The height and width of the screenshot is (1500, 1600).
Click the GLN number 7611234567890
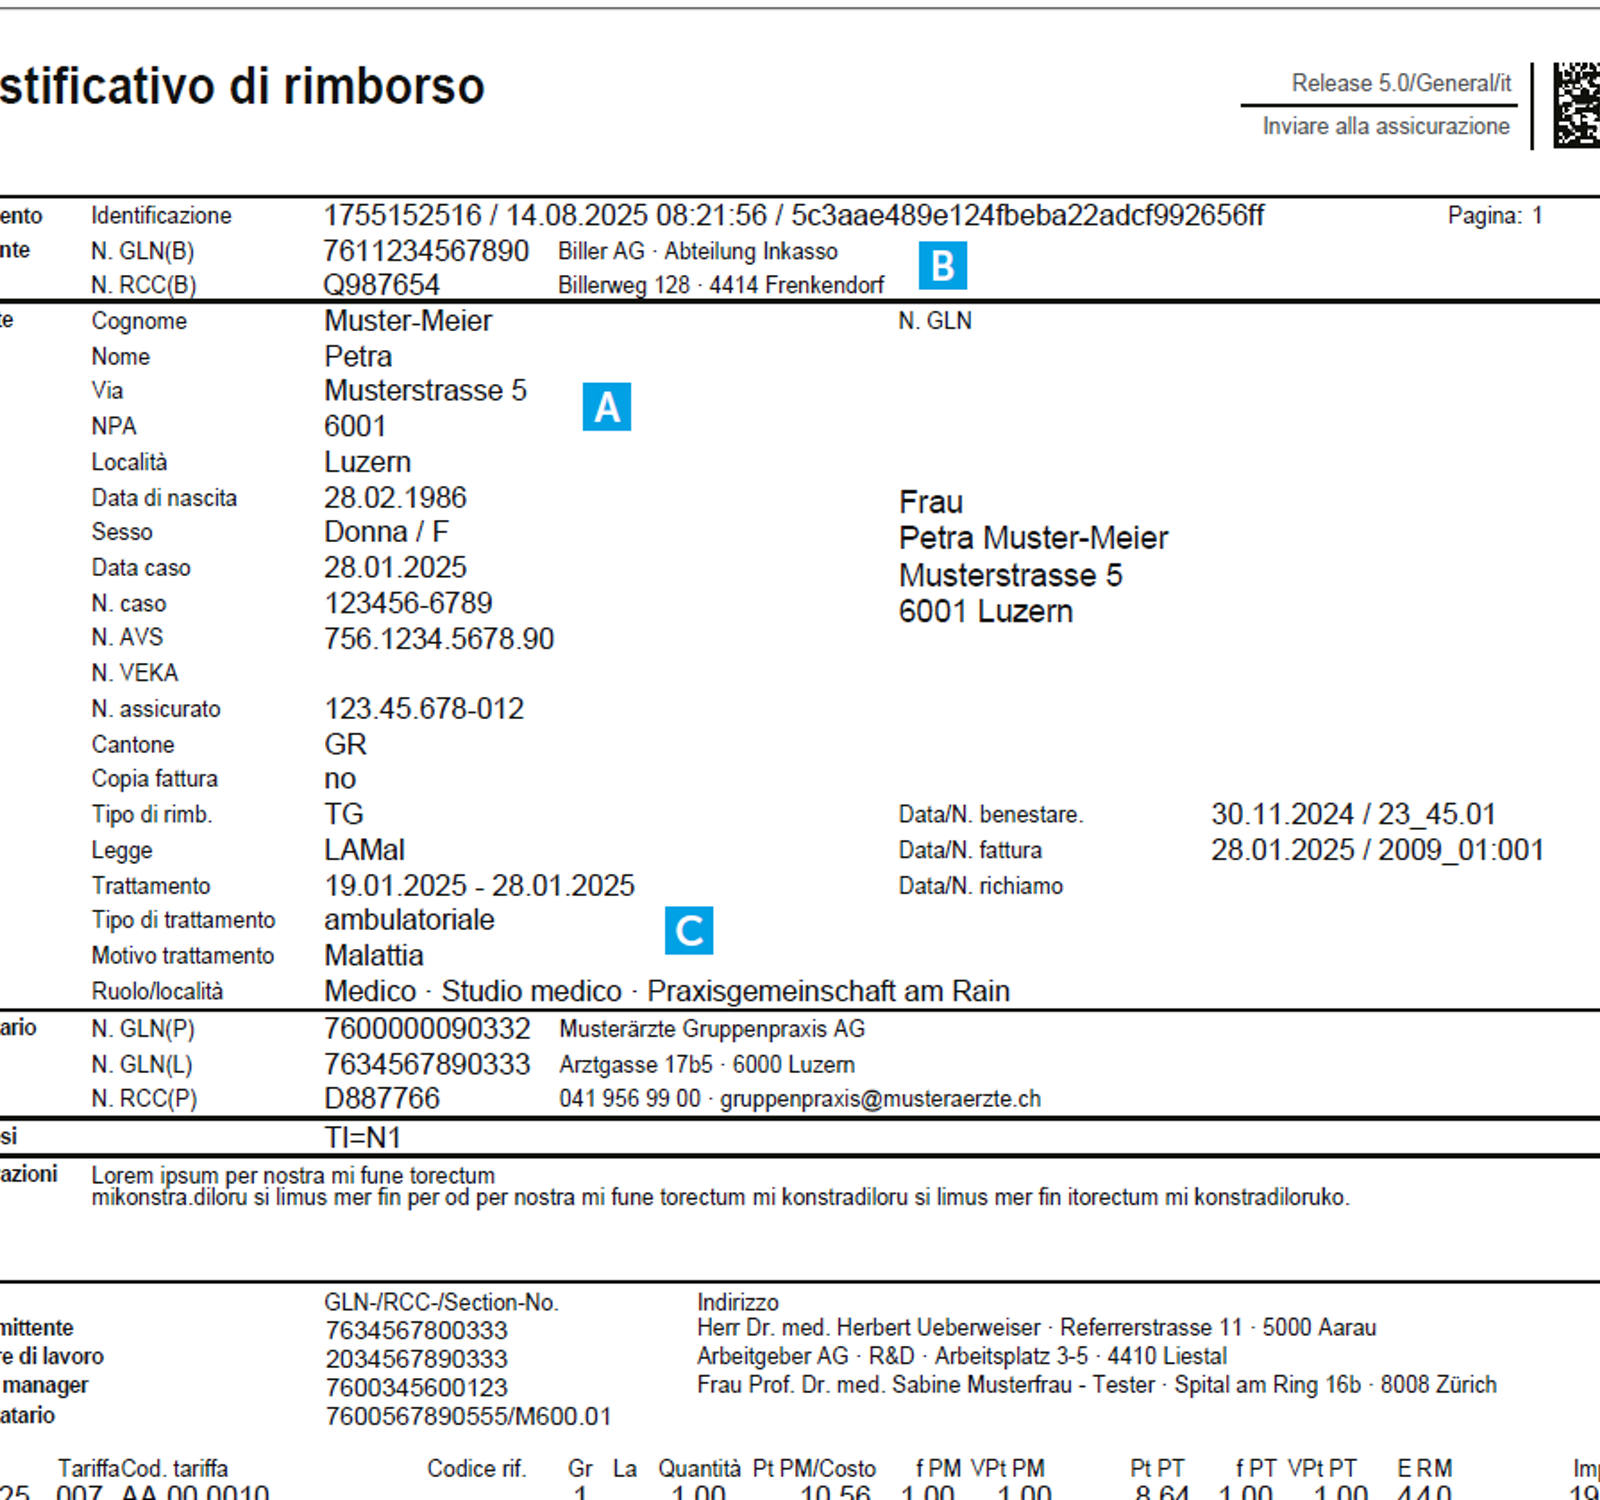(x=425, y=252)
